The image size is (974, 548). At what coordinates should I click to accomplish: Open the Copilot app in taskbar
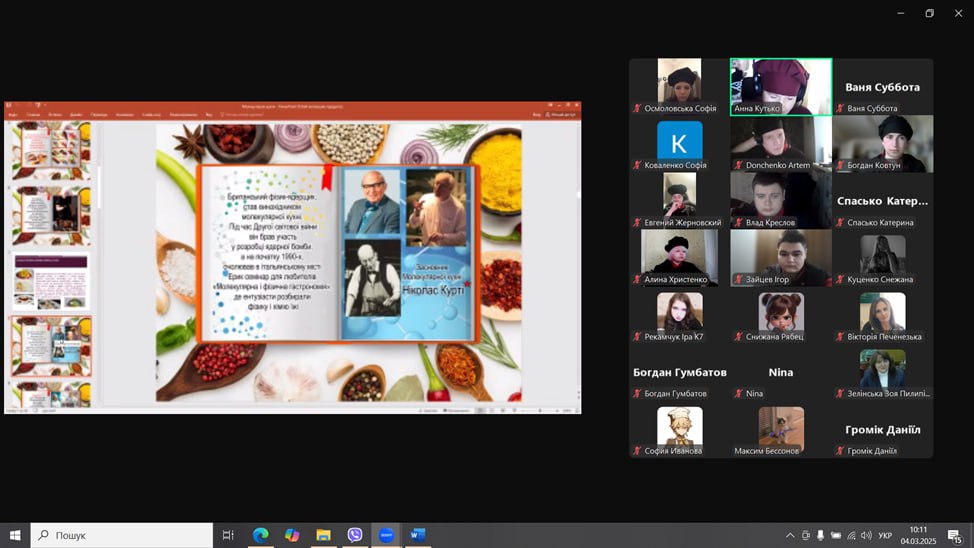[292, 535]
